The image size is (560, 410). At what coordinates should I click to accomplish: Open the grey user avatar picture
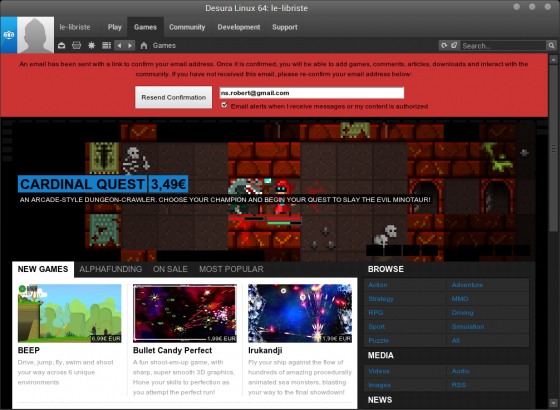click(35, 35)
